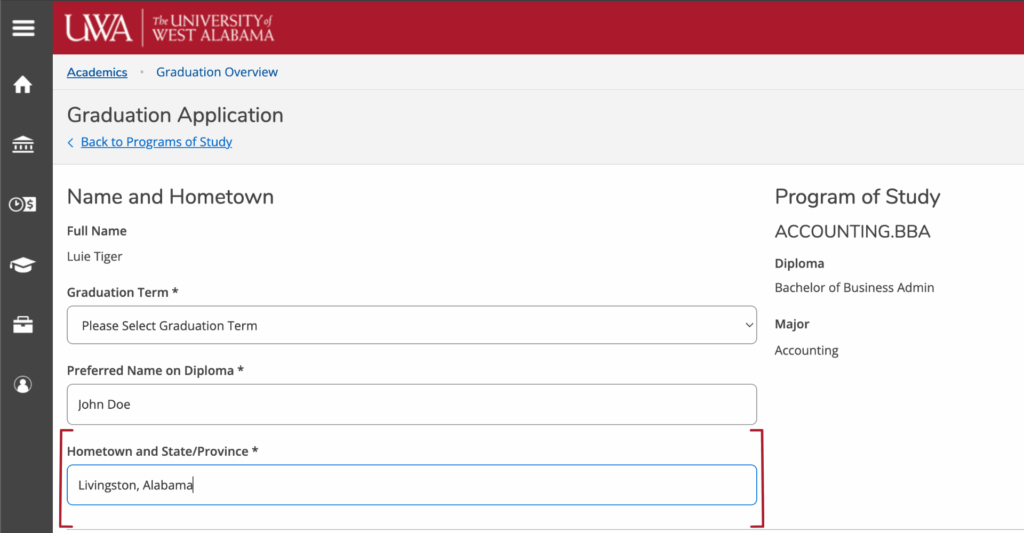Click the Preferred Name on Diploma field
Screen dimensions: 1024x533
(411, 404)
